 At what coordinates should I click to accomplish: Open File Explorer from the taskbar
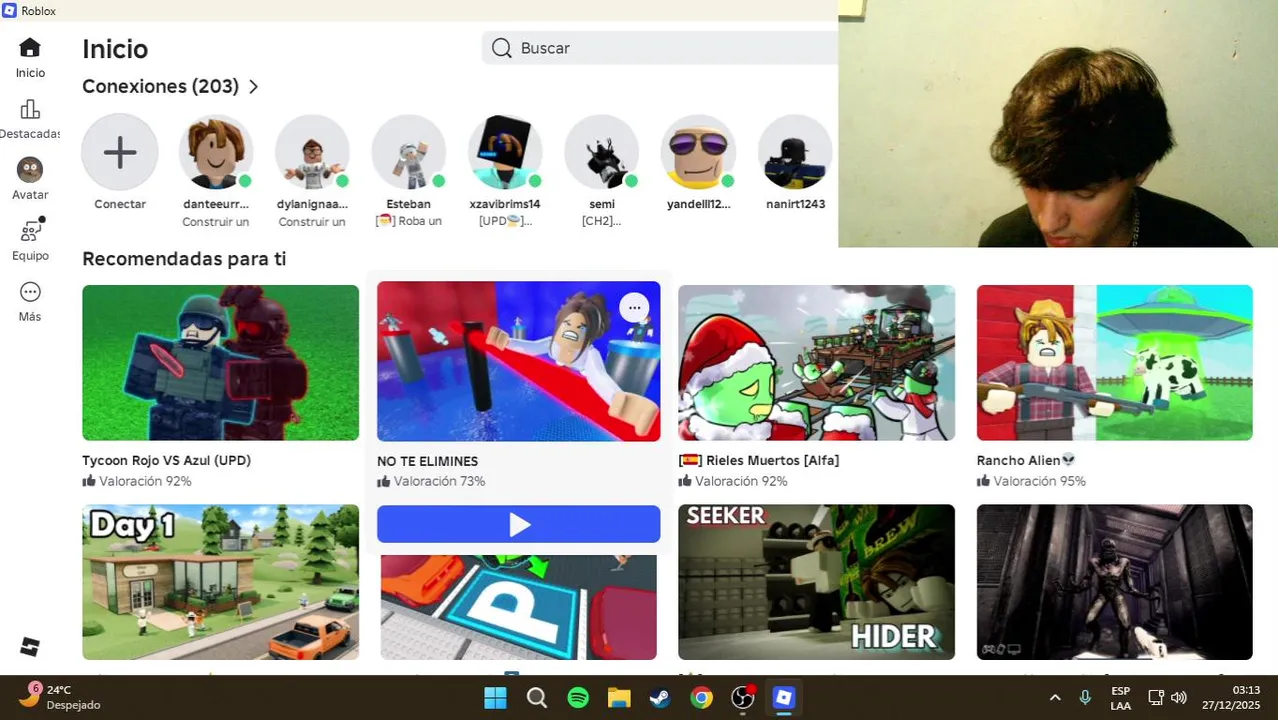619,697
